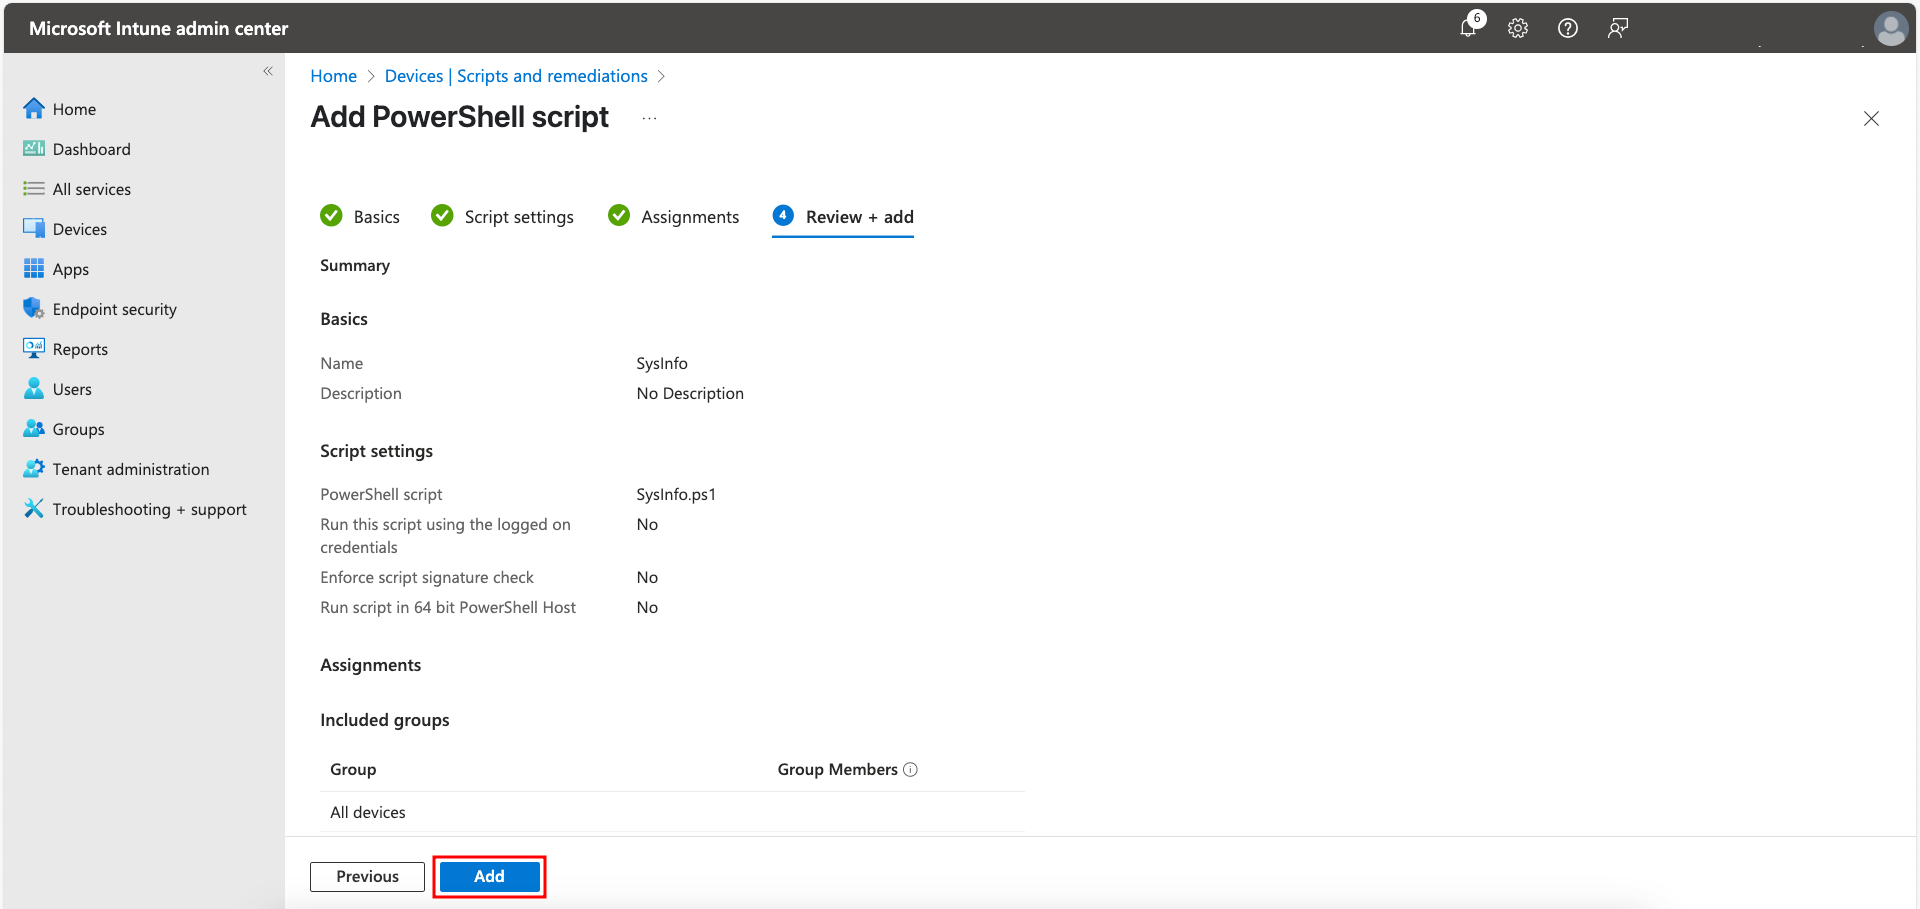
Task: Click the Enforce script signature check label
Action: point(427,577)
